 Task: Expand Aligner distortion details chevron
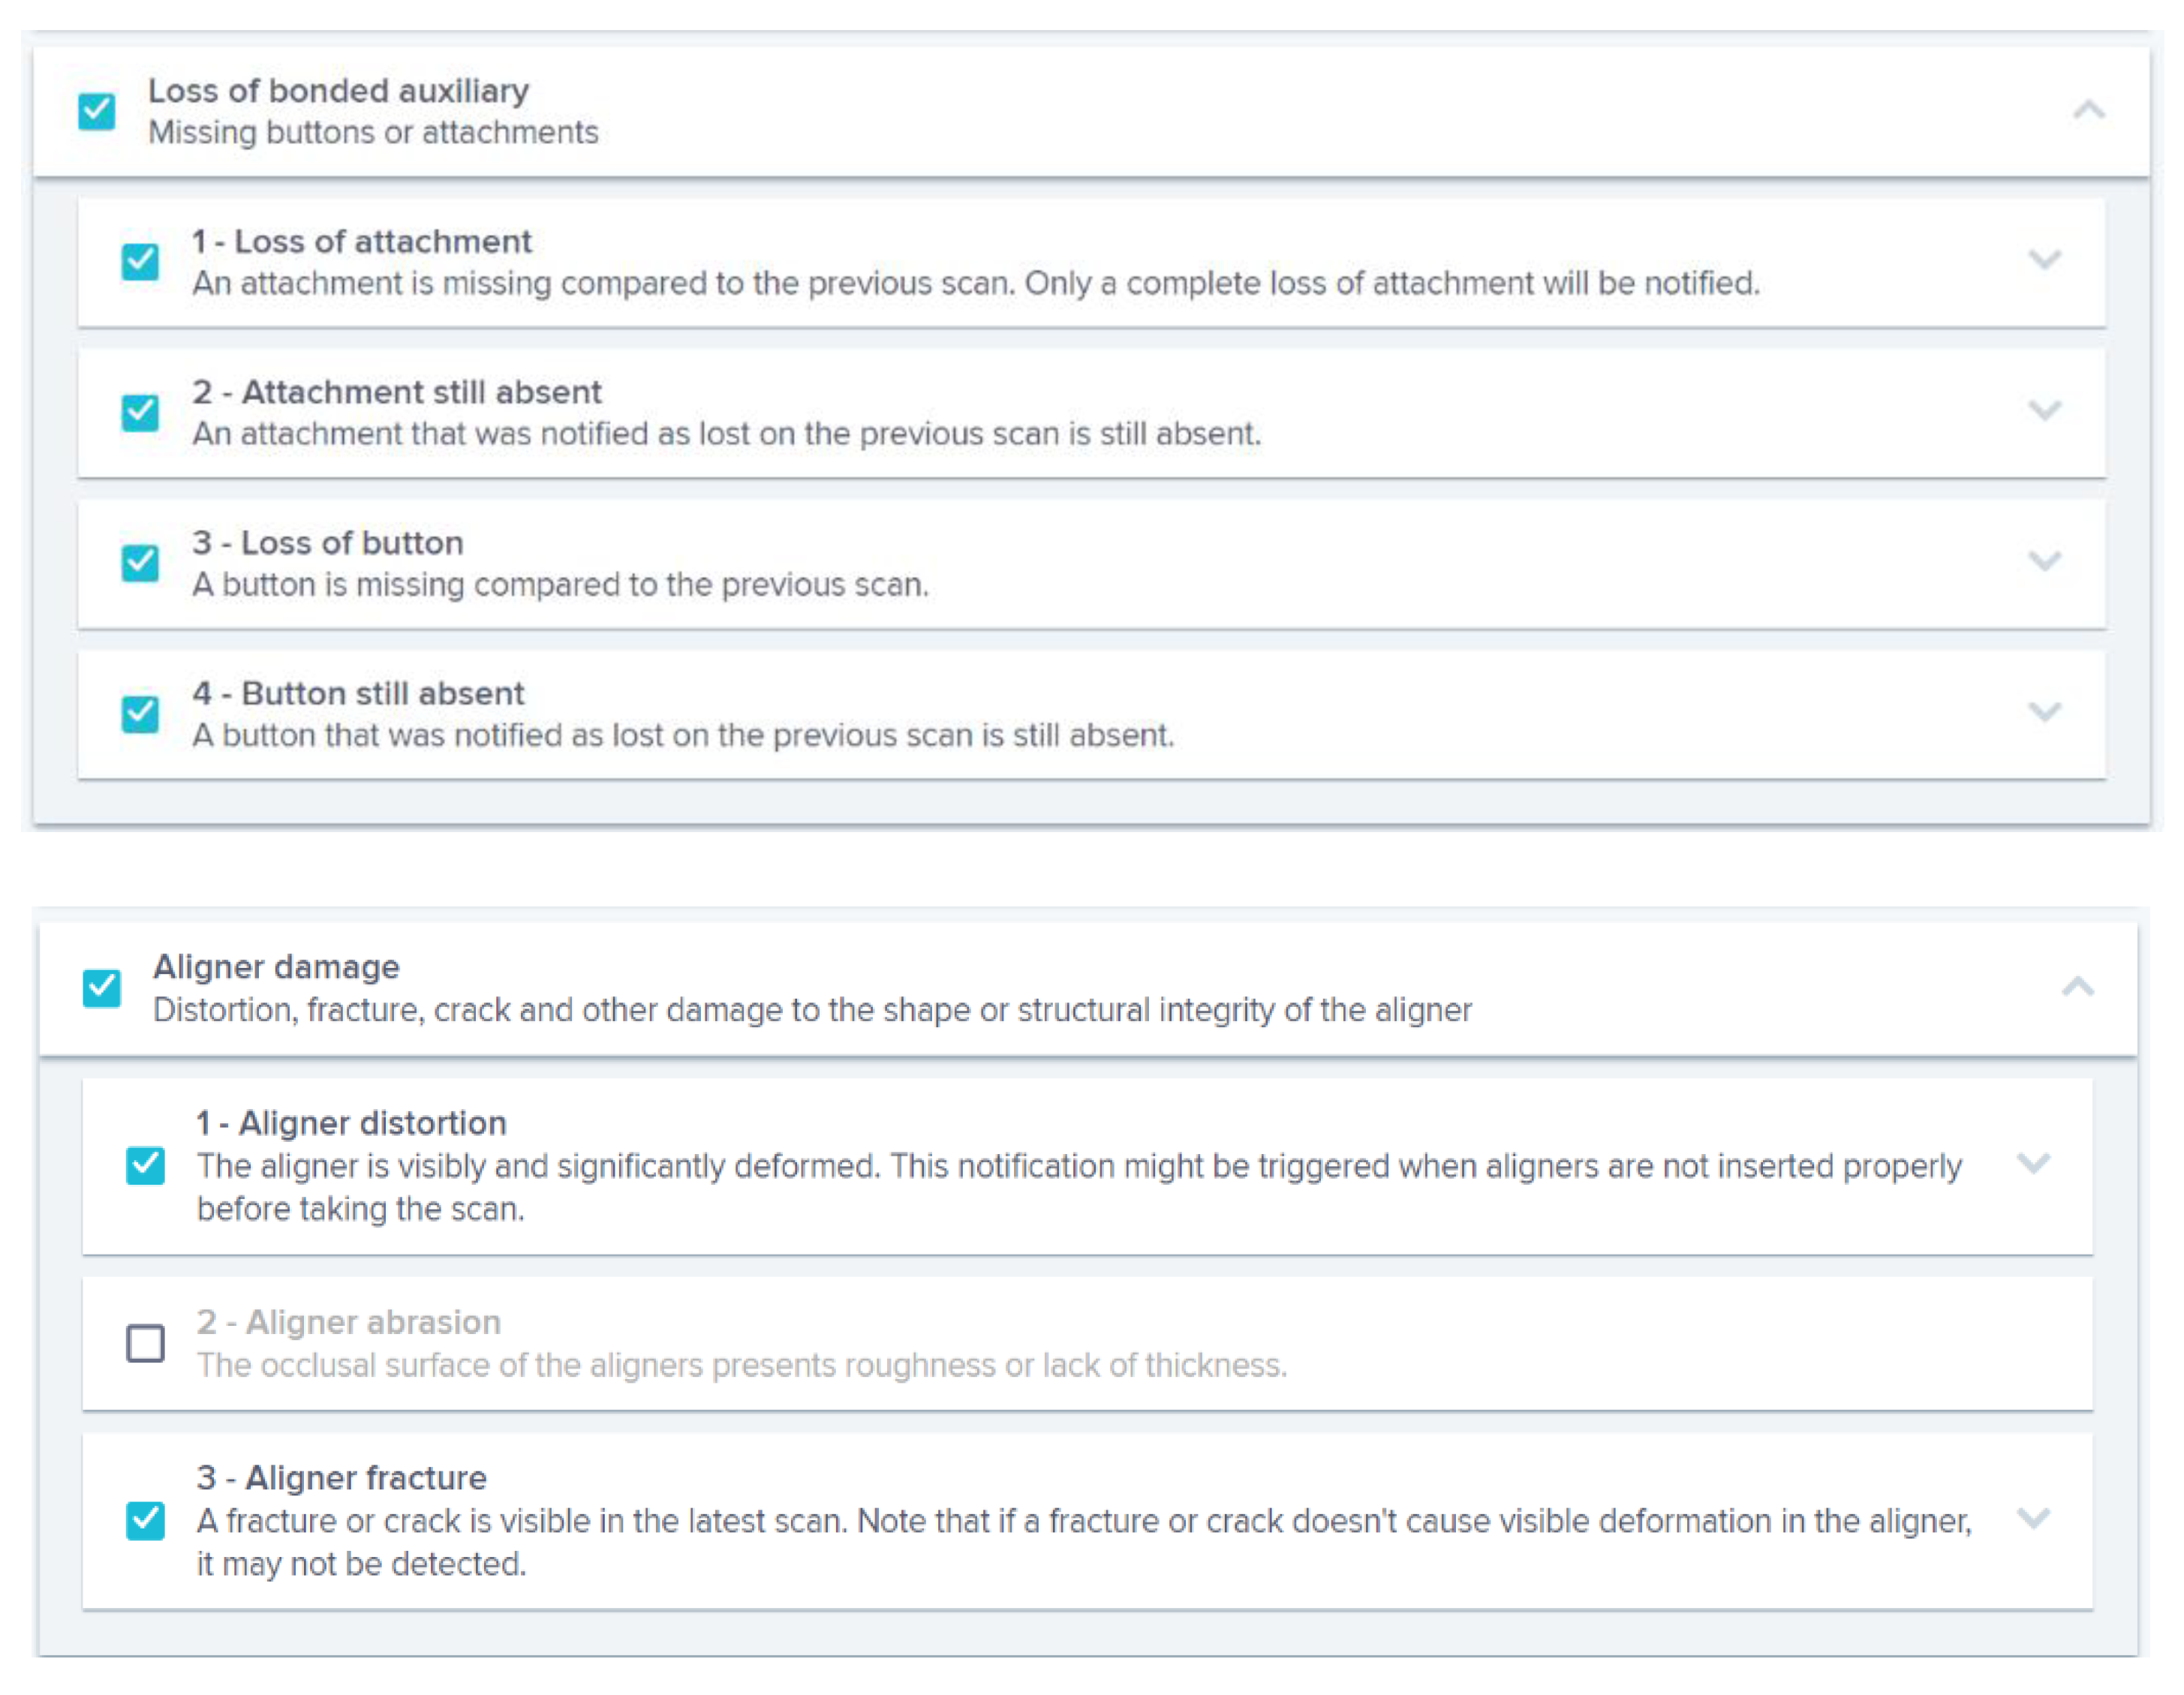click(2034, 1163)
